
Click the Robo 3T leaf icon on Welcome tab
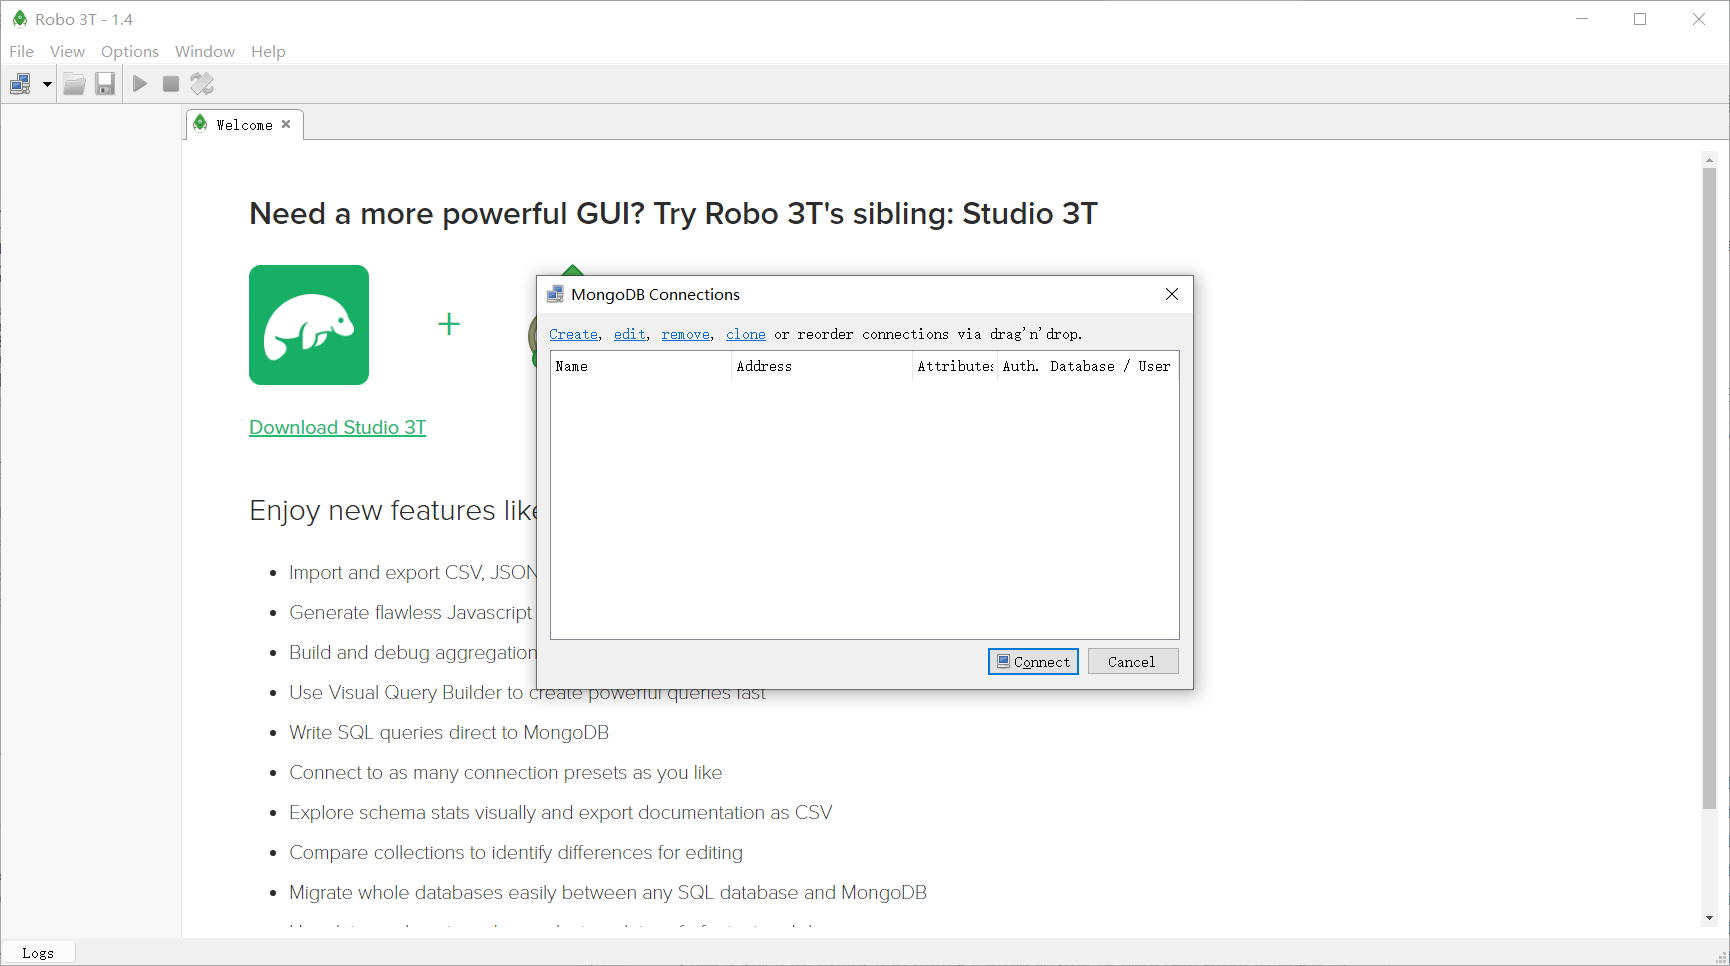pos(202,124)
